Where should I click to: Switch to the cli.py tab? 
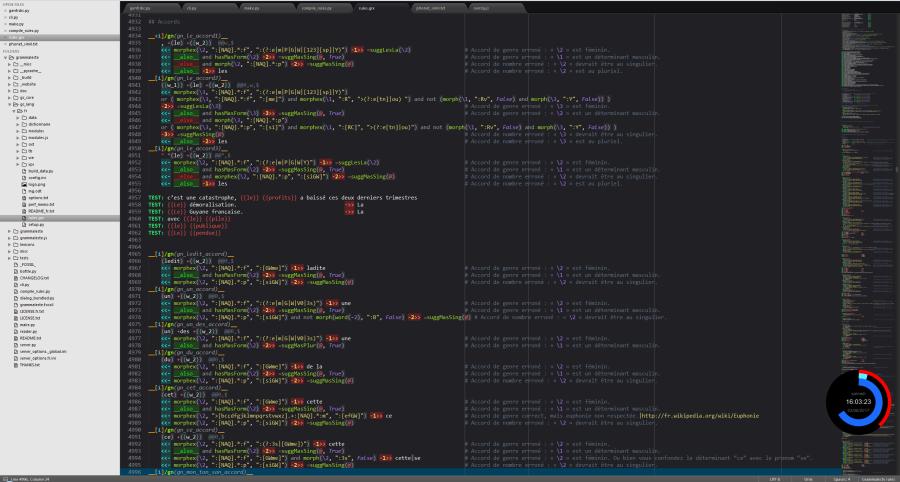[x=208, y=9]
